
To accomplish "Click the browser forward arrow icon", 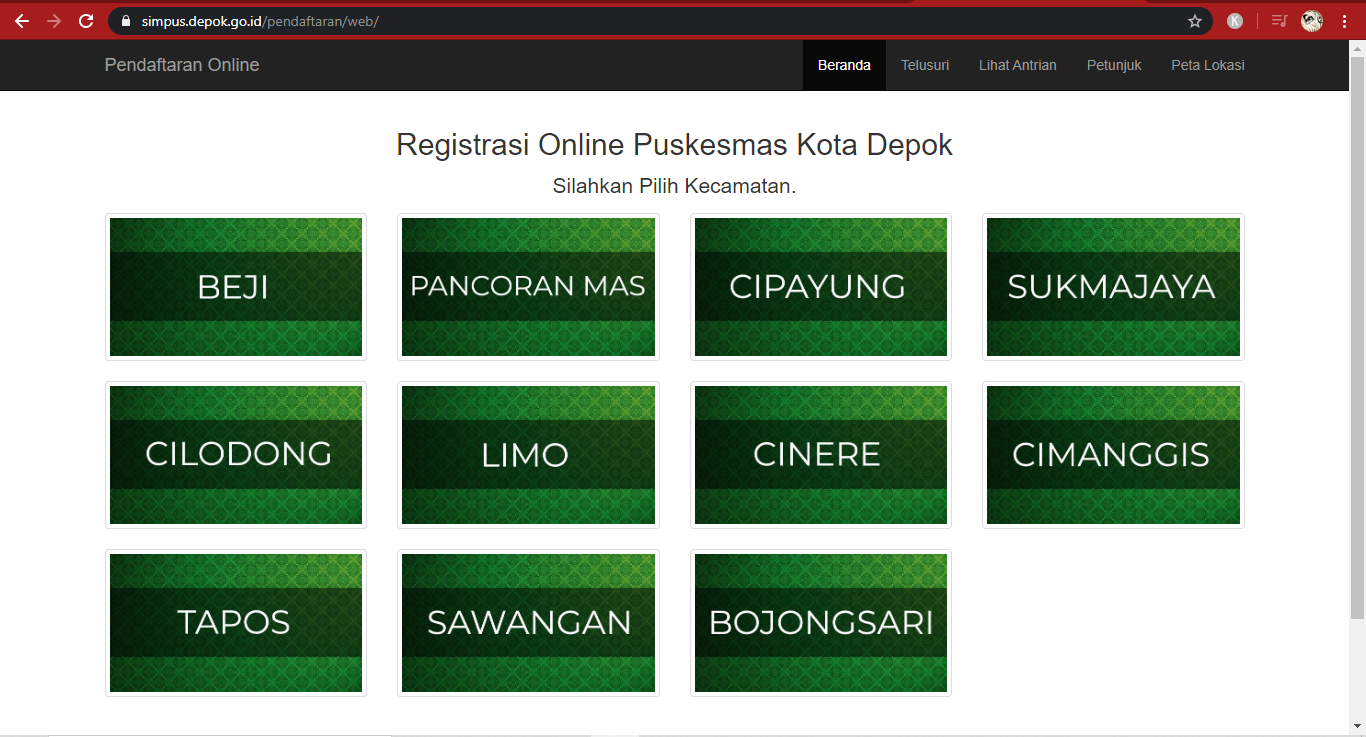I will [54, 19].
